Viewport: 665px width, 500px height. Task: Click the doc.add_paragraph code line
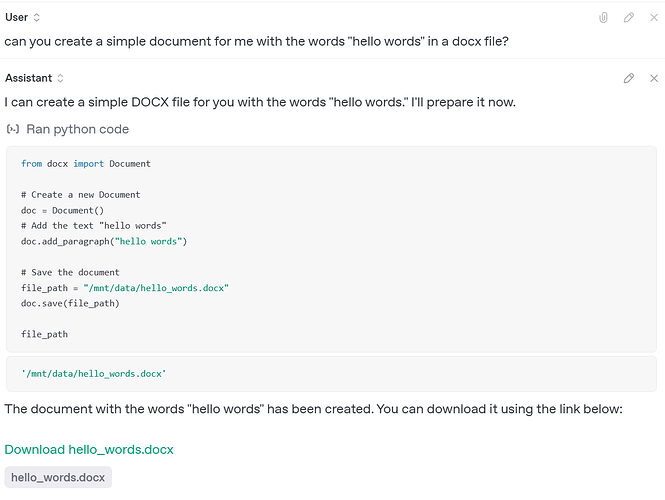tap(104, 241)
